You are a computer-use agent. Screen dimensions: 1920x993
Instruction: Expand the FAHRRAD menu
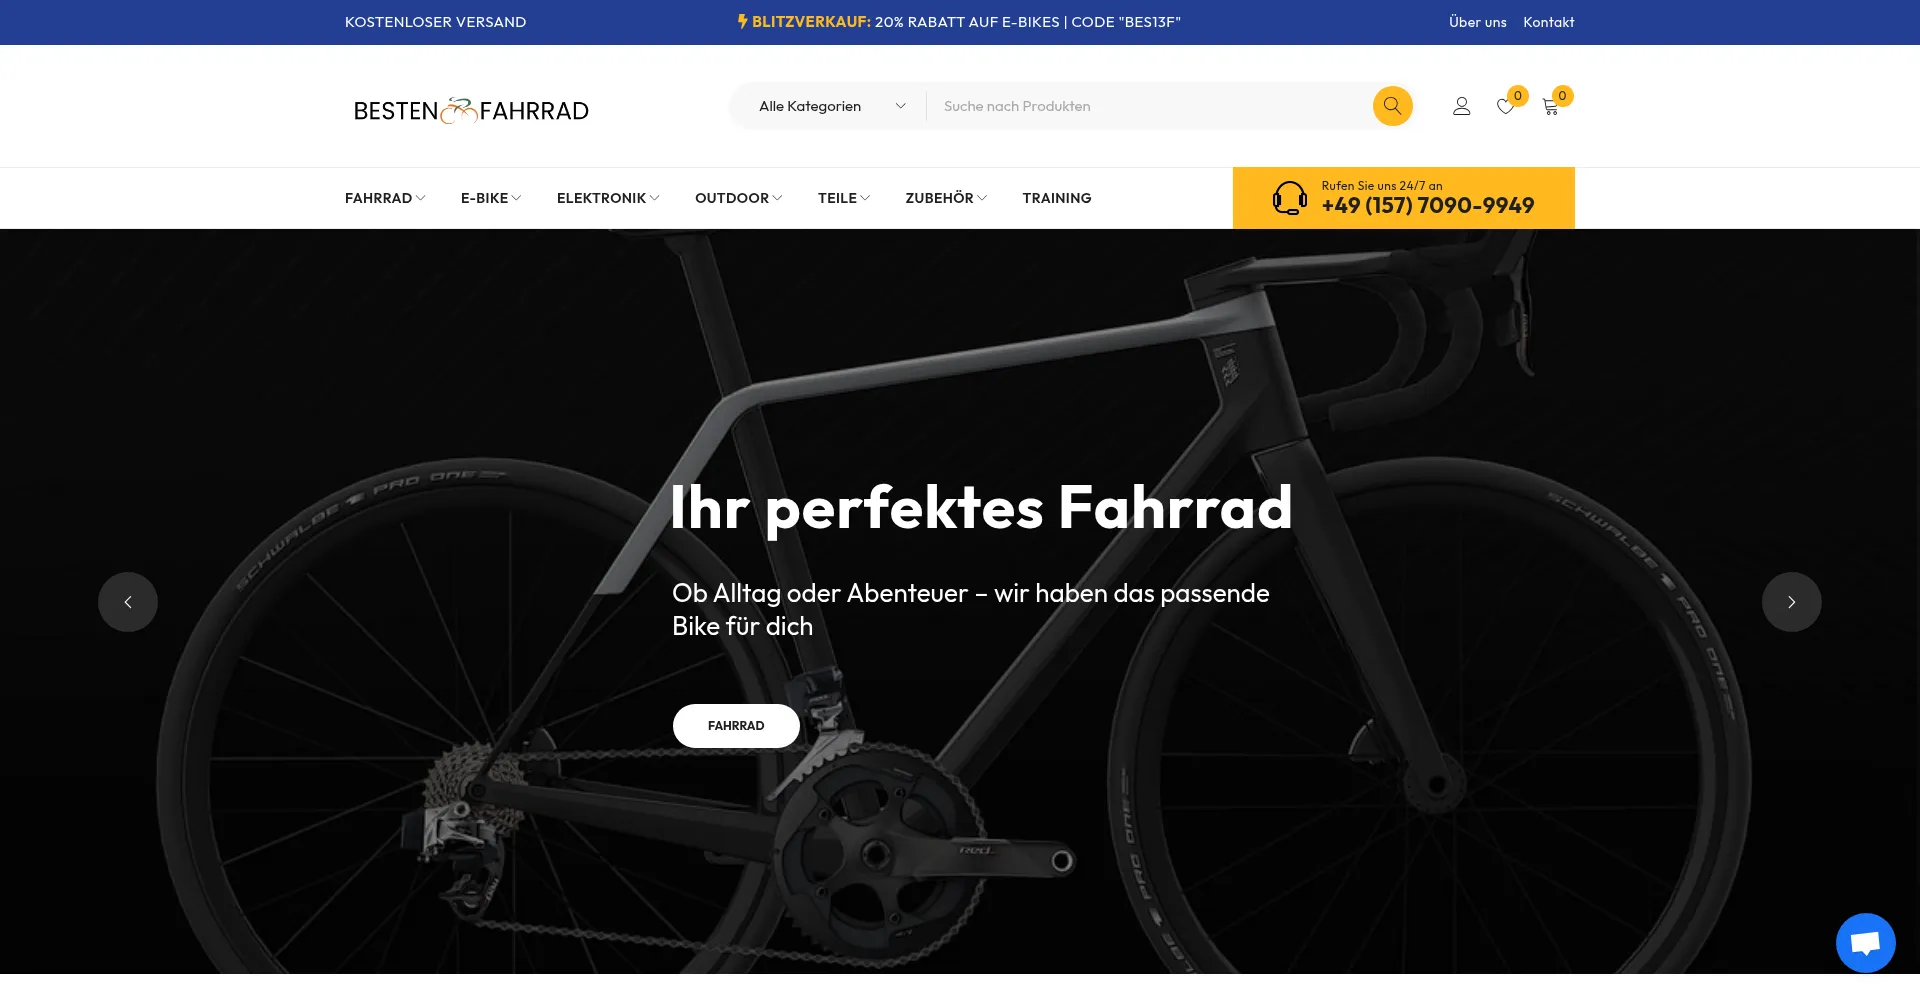385,198
